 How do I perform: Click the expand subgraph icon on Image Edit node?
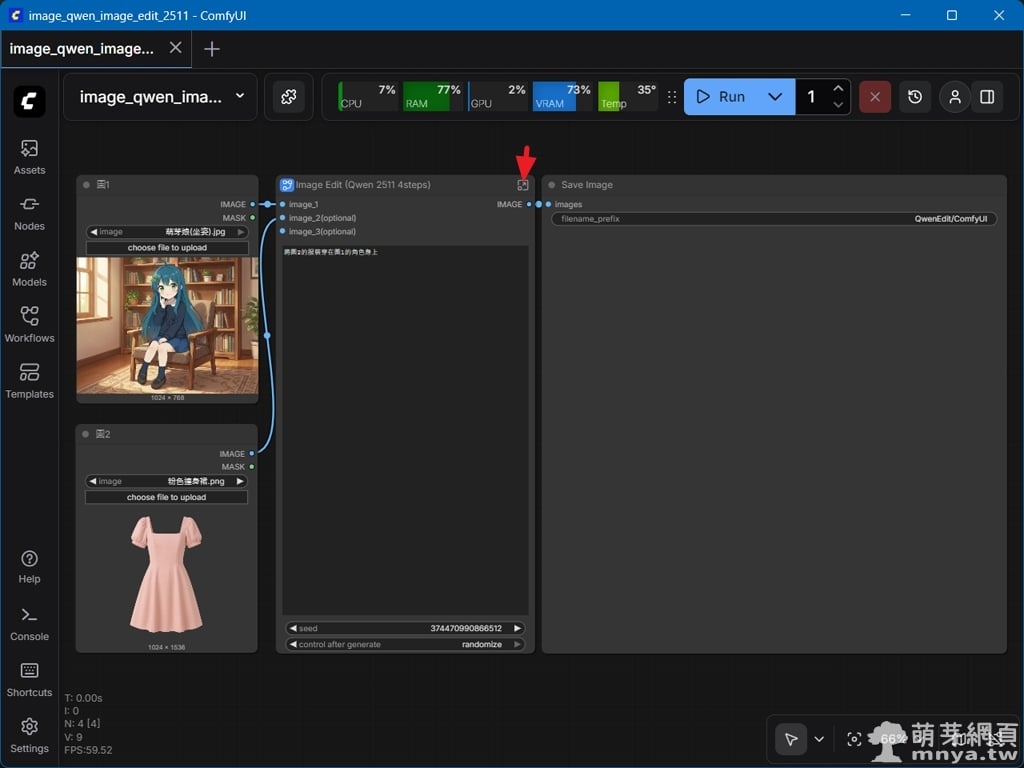click(522, 185)
